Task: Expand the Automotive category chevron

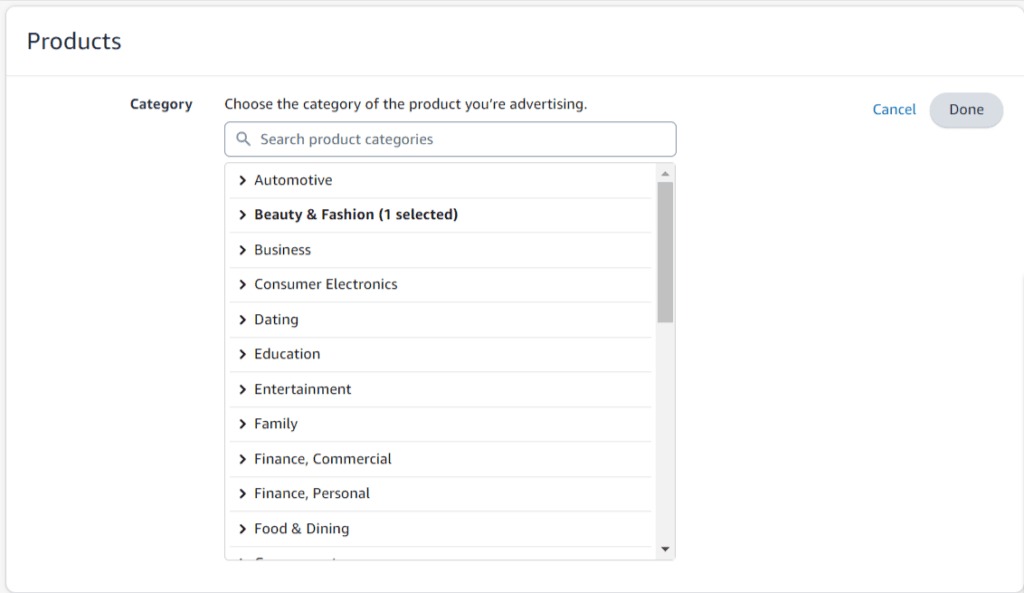Action: coord(243,180)
